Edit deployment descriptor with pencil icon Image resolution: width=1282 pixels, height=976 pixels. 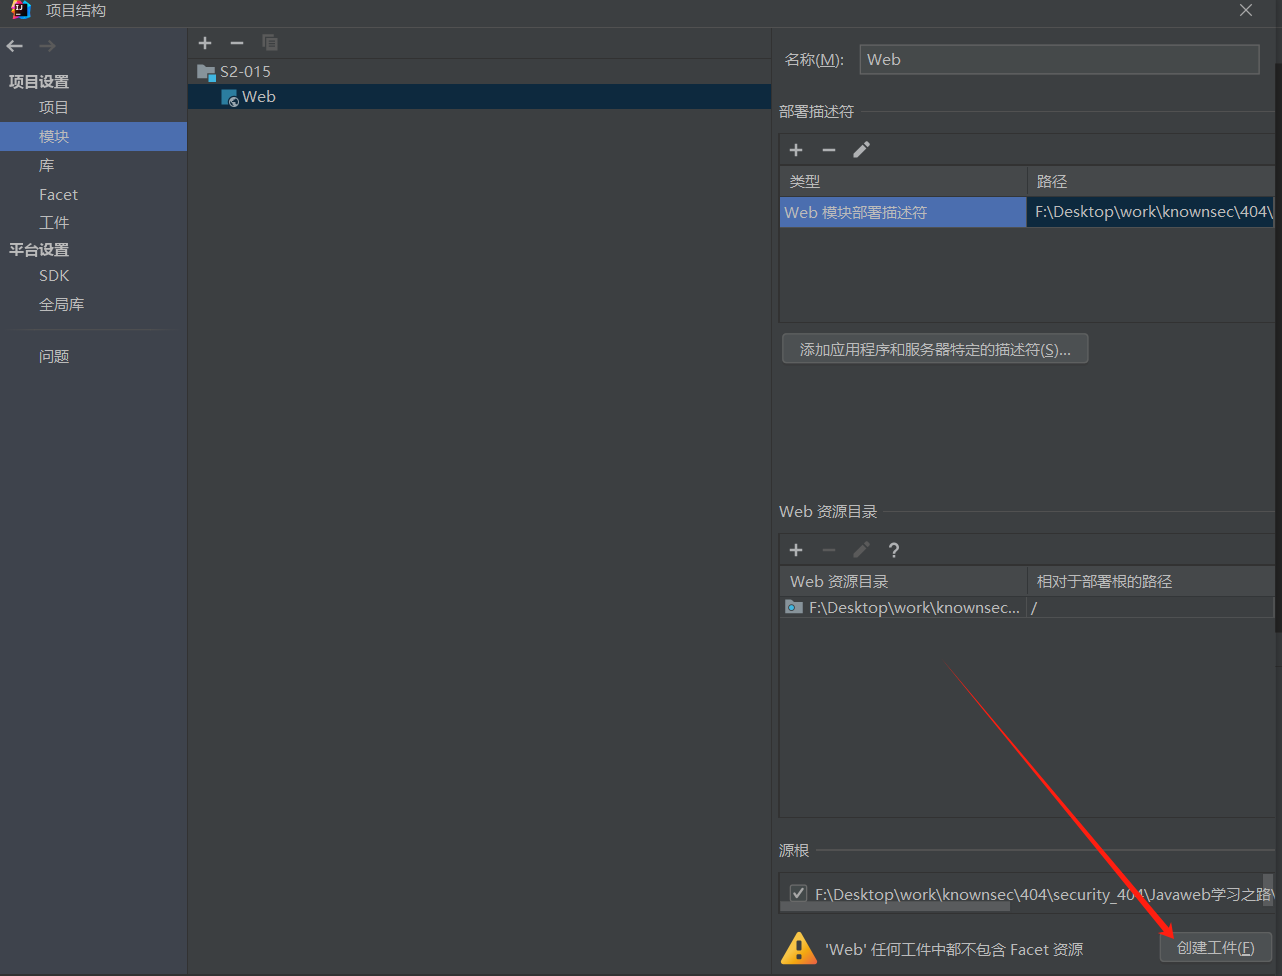pos(862,150)
